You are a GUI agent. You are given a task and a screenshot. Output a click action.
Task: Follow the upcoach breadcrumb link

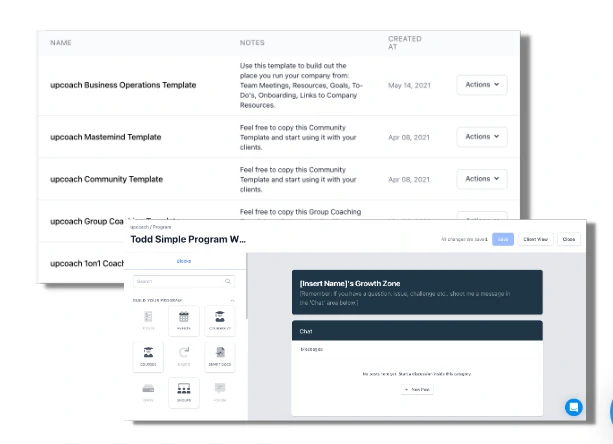point(139,227)
